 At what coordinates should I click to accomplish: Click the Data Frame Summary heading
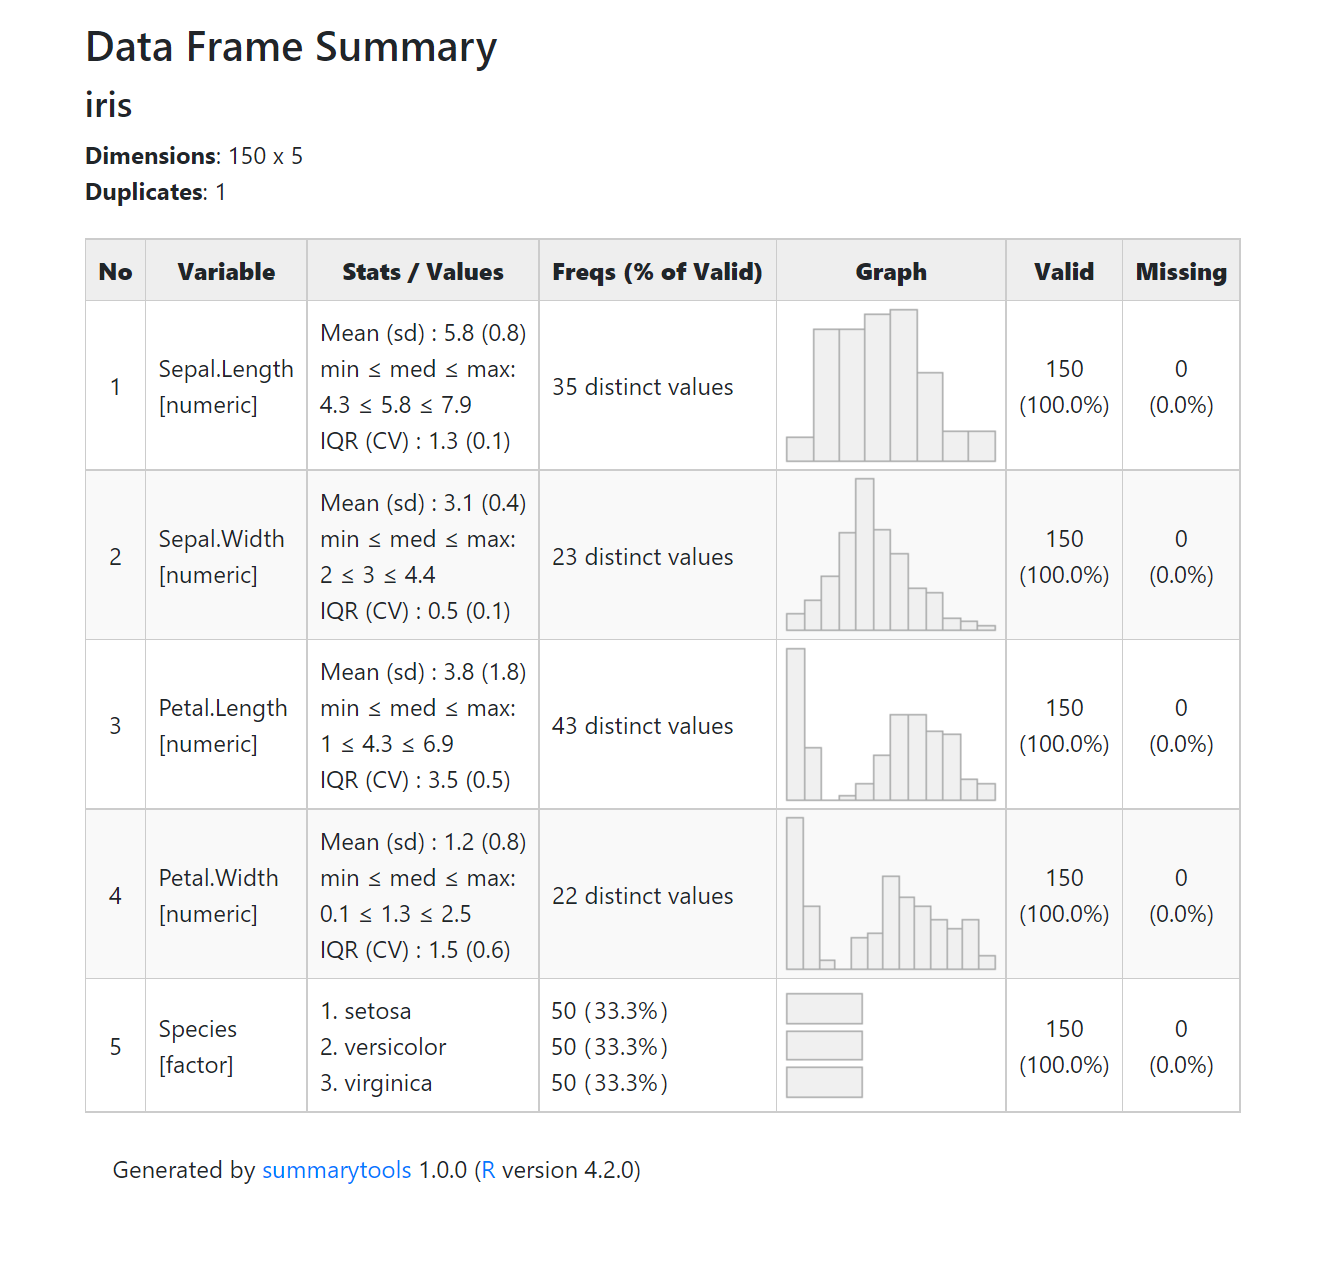pos(291,48)
